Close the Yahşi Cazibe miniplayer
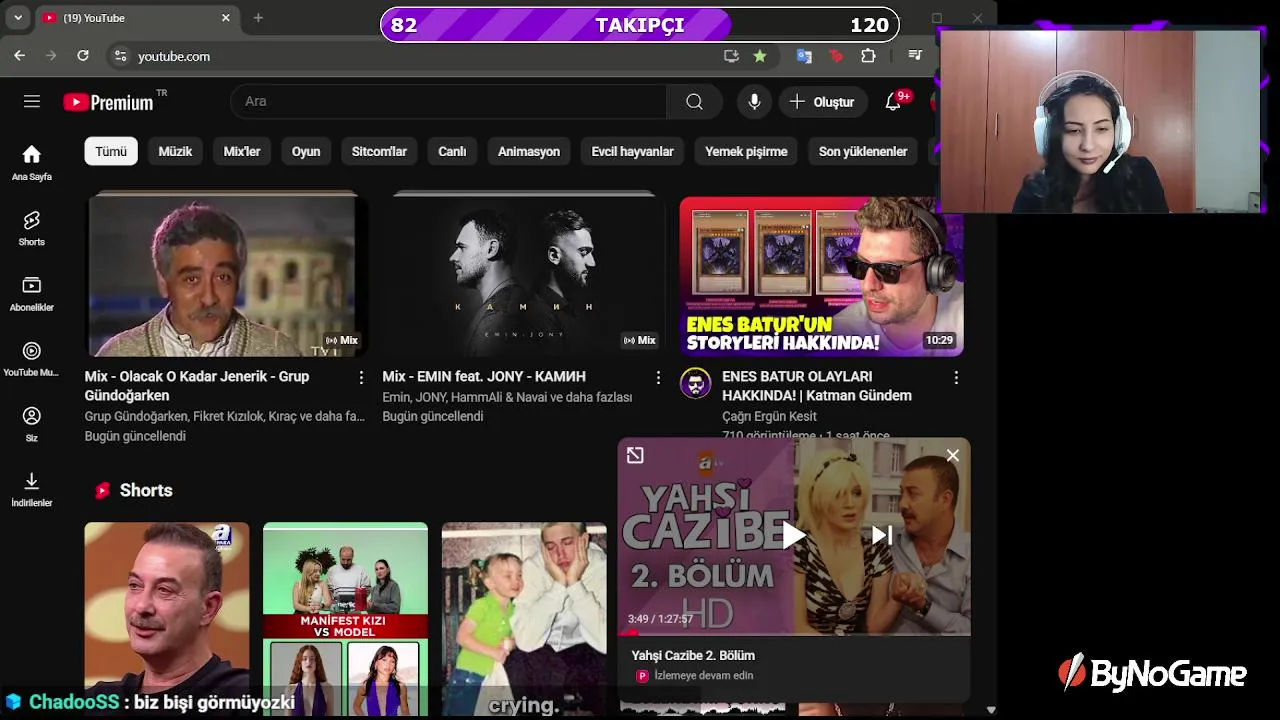The image size is (1280, 720). [952, 455]
